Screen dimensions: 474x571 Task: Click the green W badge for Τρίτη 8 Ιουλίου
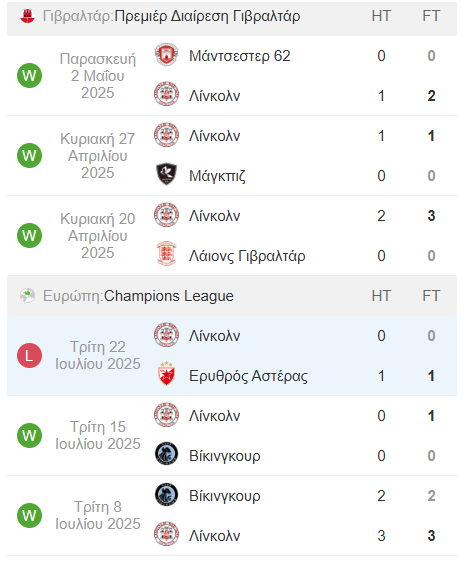[x=29, y=515]
